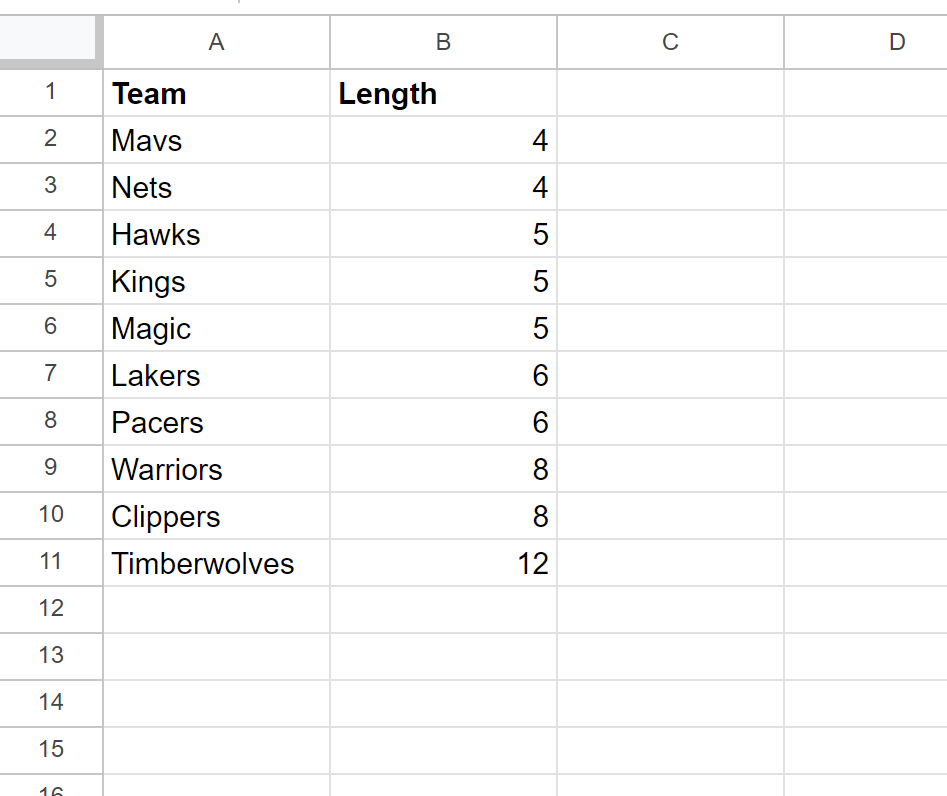This screenshot has width=947, height=796.
Task: Select row 7 header
Action: (51, 374)
